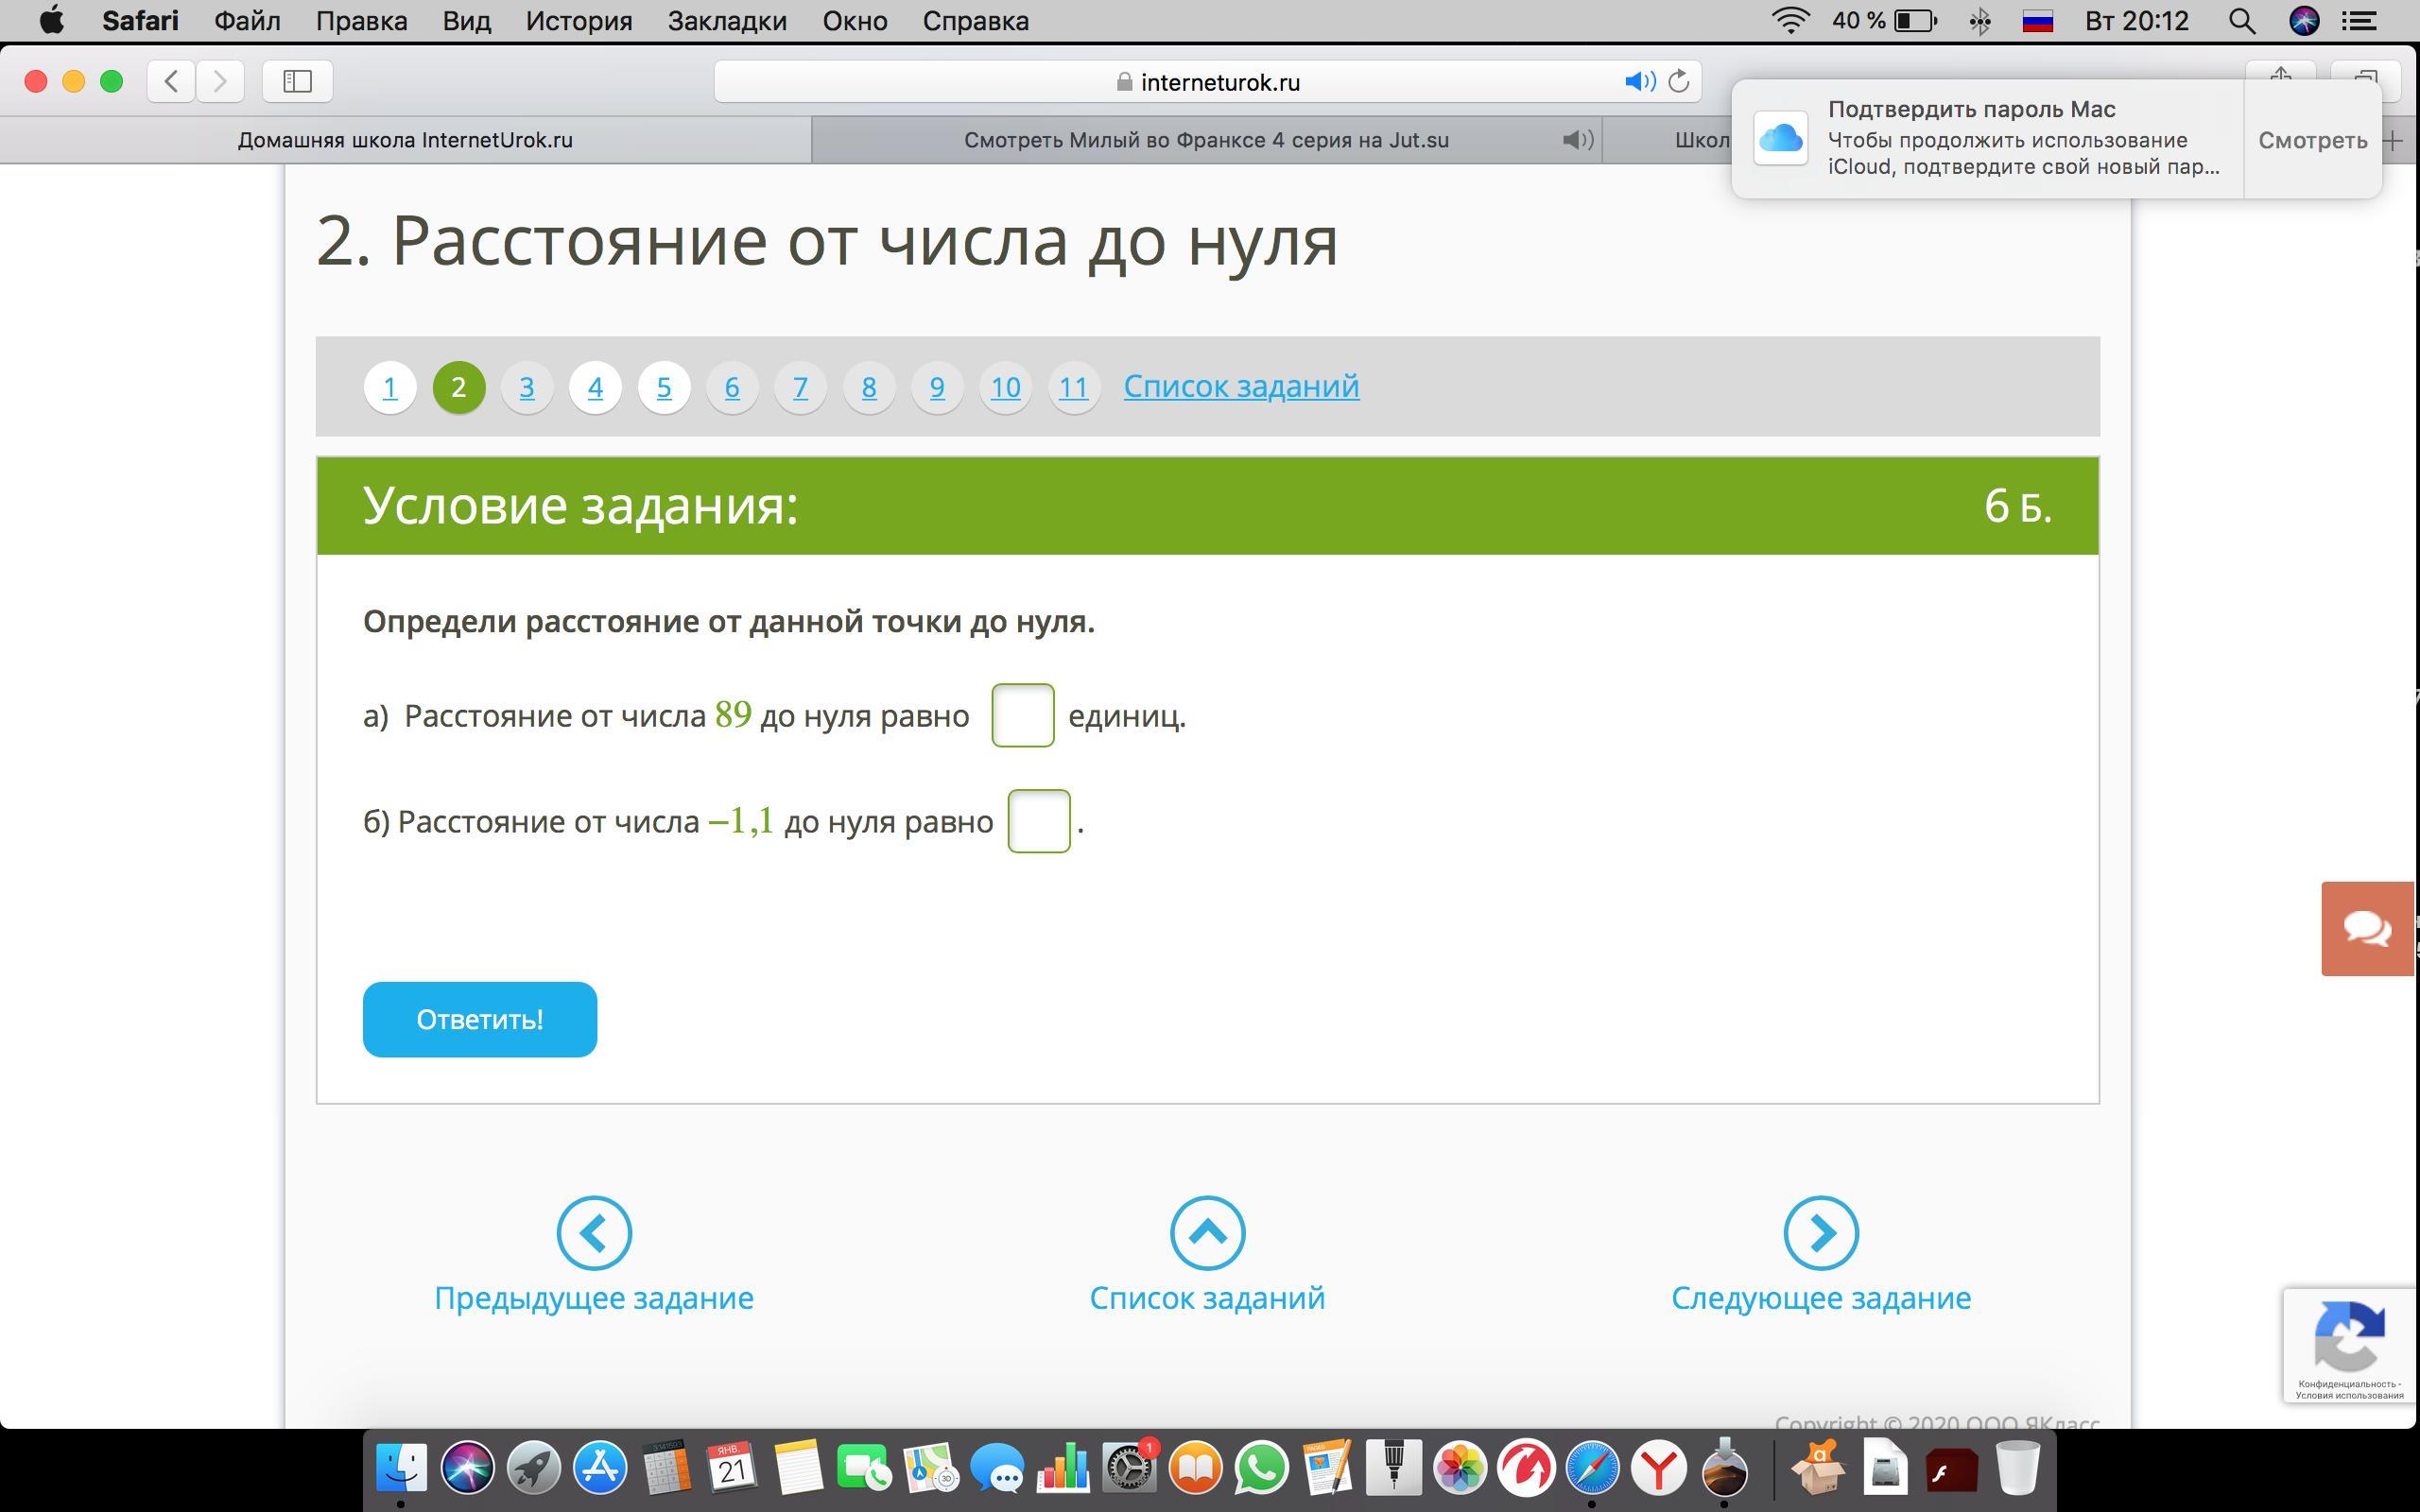Open WhatsApp from the Dock
The image size is (2420, 1512).
(x=1261, y=1468)
